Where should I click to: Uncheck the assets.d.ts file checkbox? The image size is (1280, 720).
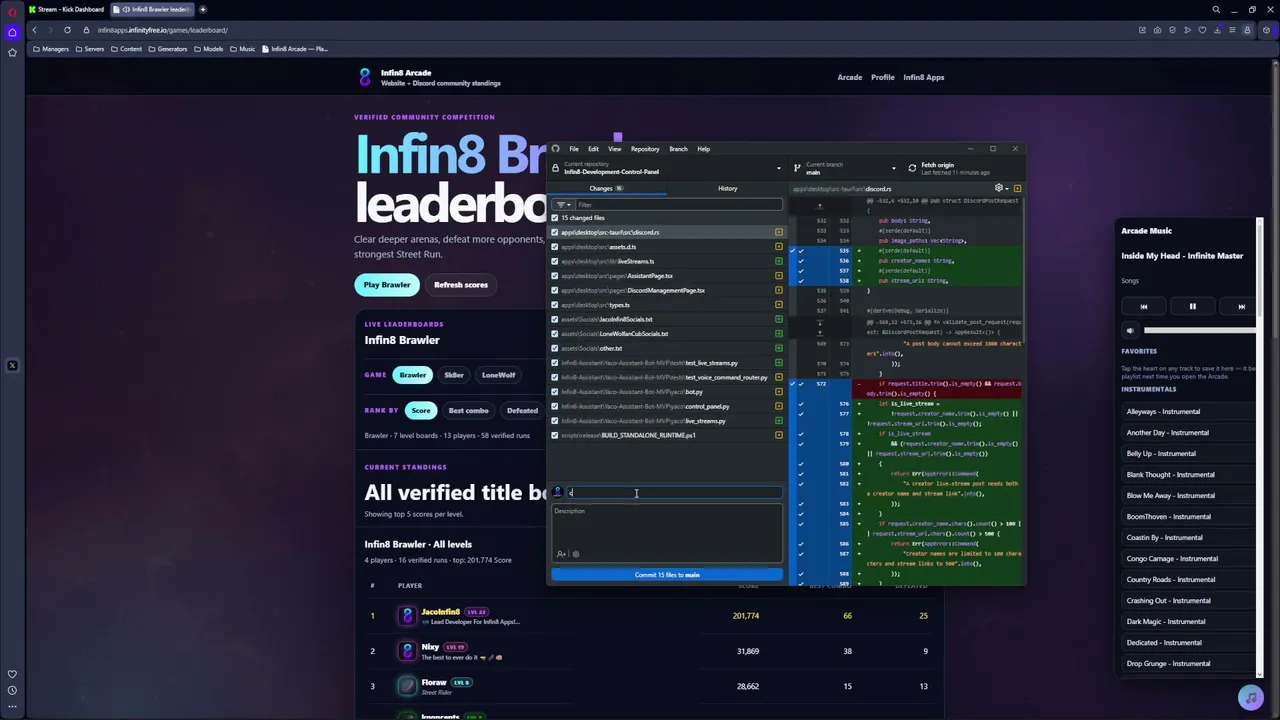[555, 247]
